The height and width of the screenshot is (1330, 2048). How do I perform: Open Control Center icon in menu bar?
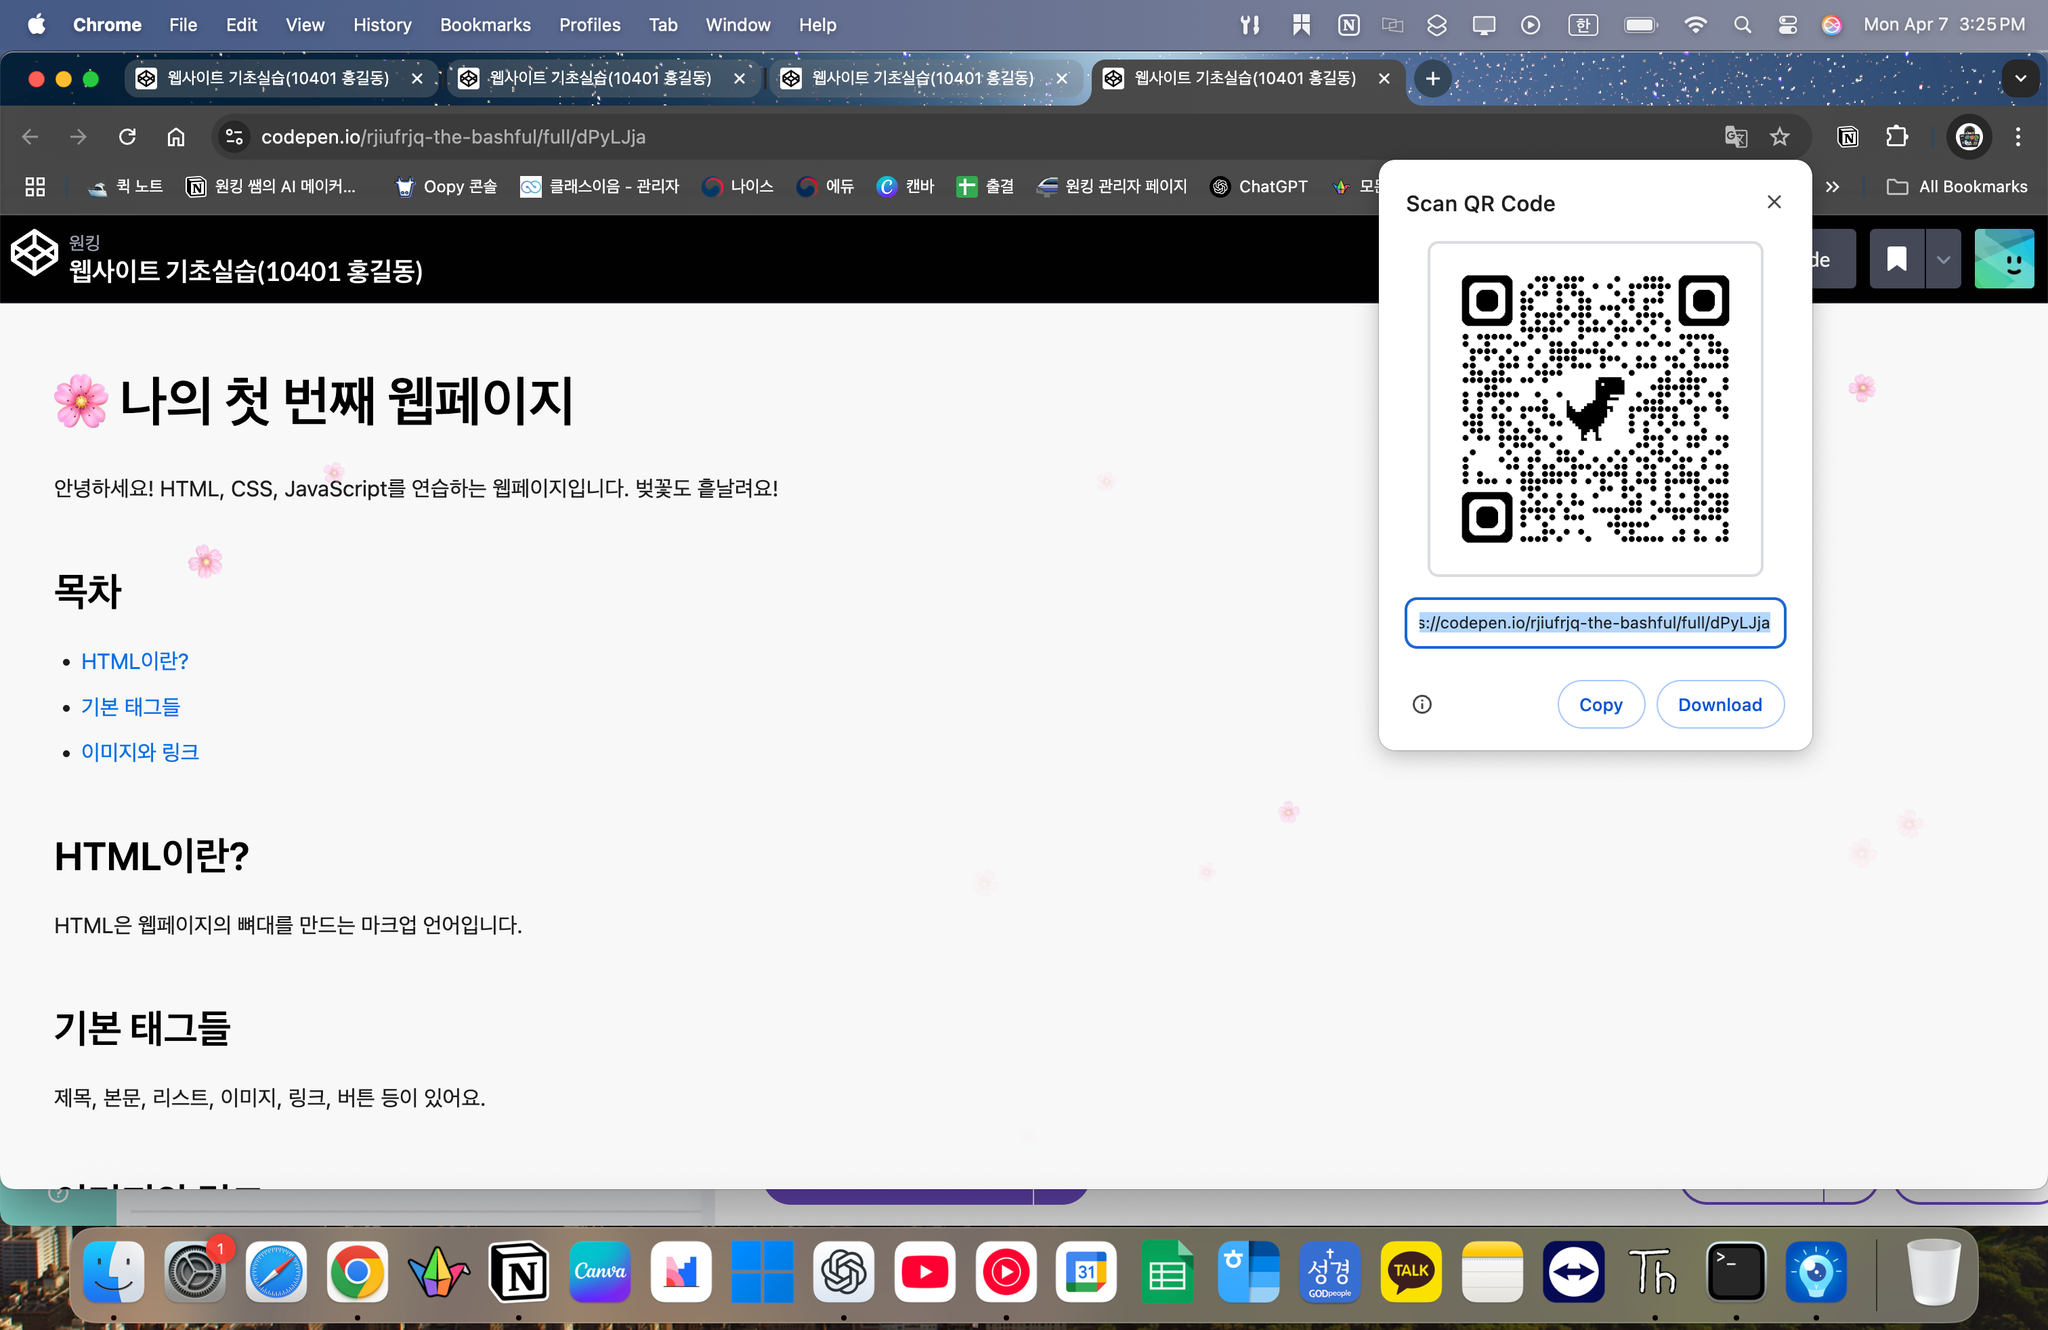[1787, 25]
